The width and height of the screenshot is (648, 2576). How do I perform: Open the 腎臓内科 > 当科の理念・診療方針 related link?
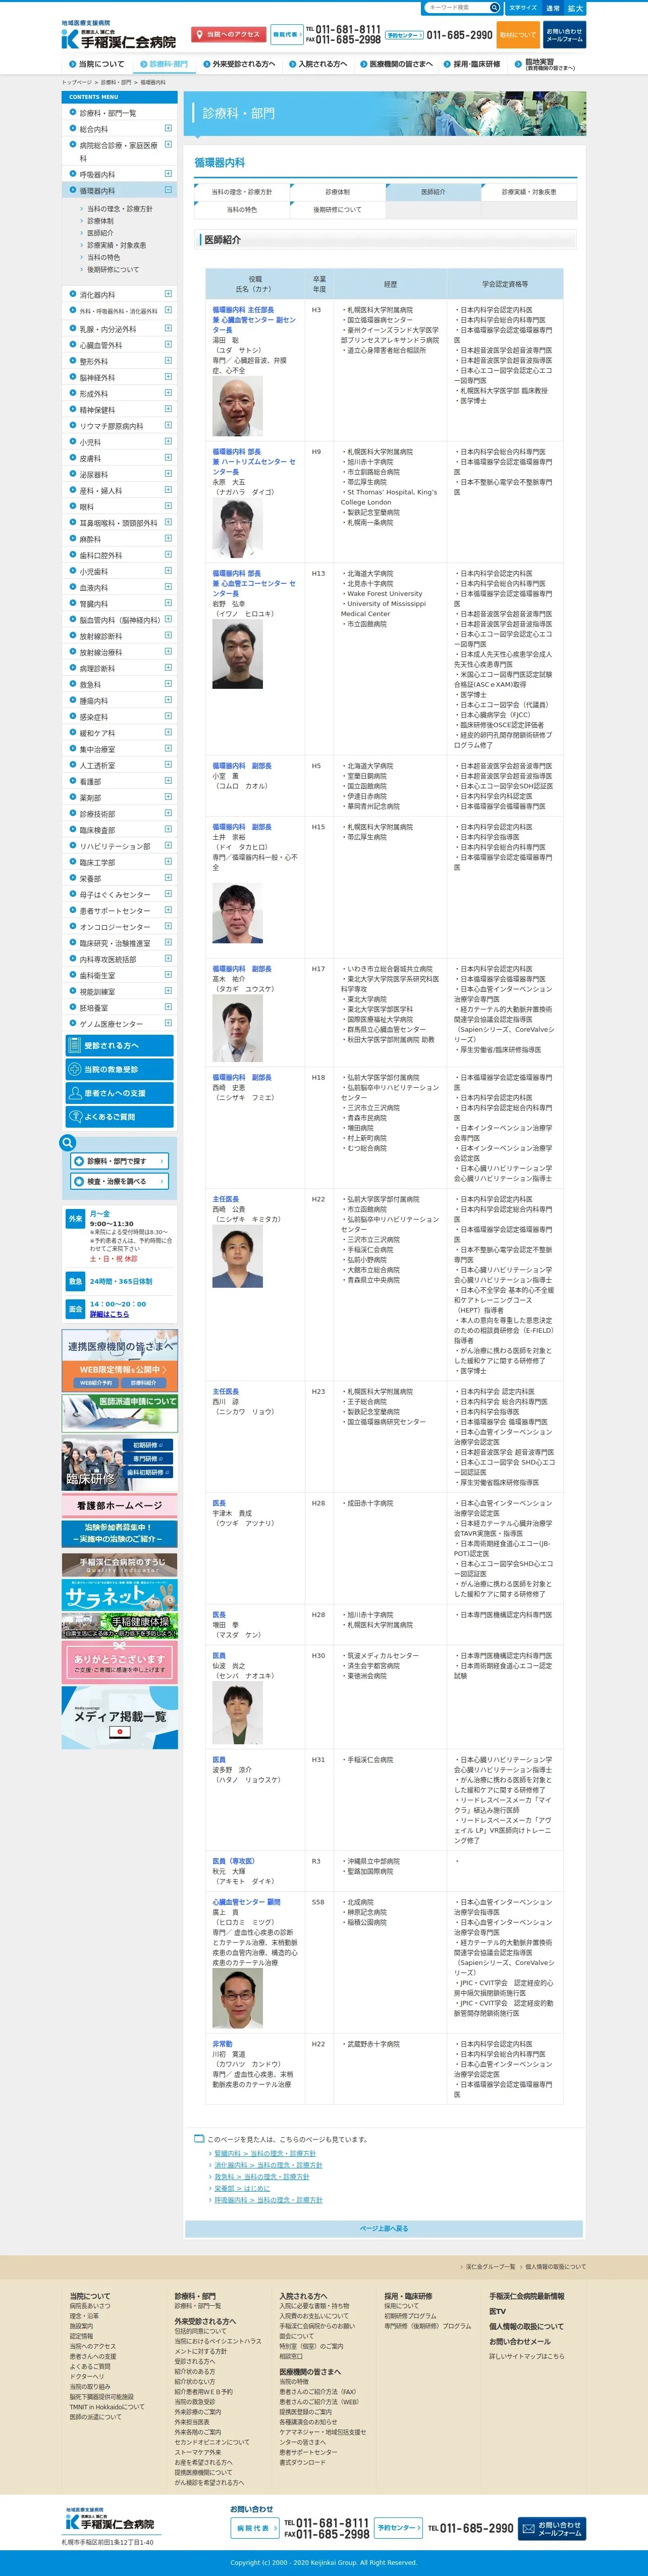click(265, 2153)
